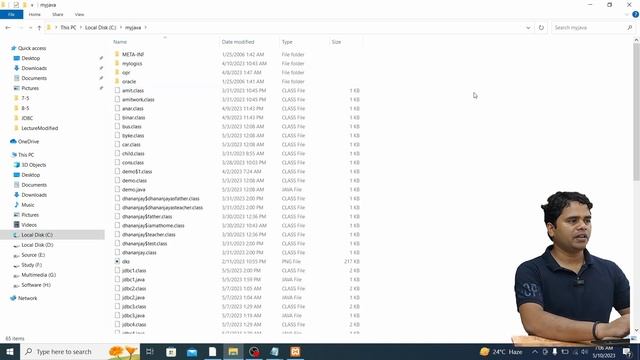Go up one folder with the Up arrow
Screen dimensions: 640x360
(39, 28)
